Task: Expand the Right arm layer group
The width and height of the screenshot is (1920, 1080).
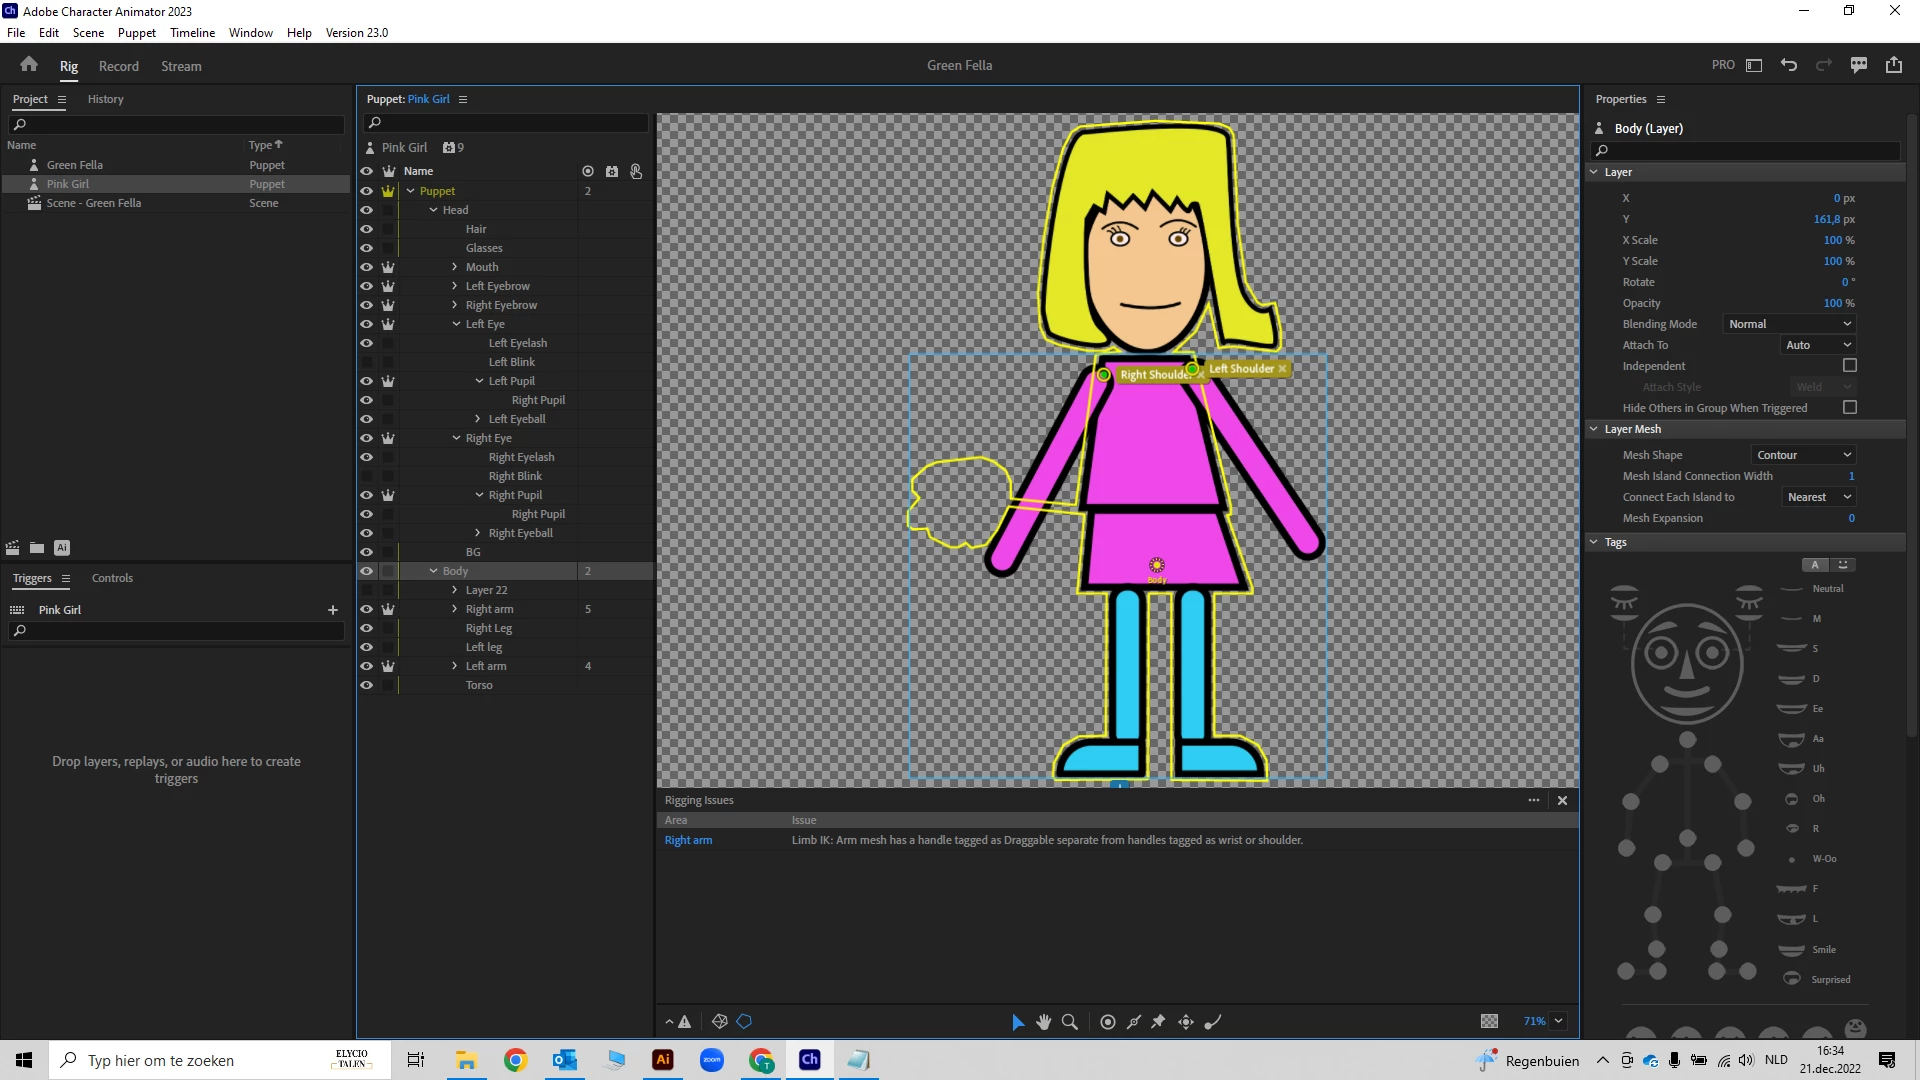Action: click(x=455, y=609)
